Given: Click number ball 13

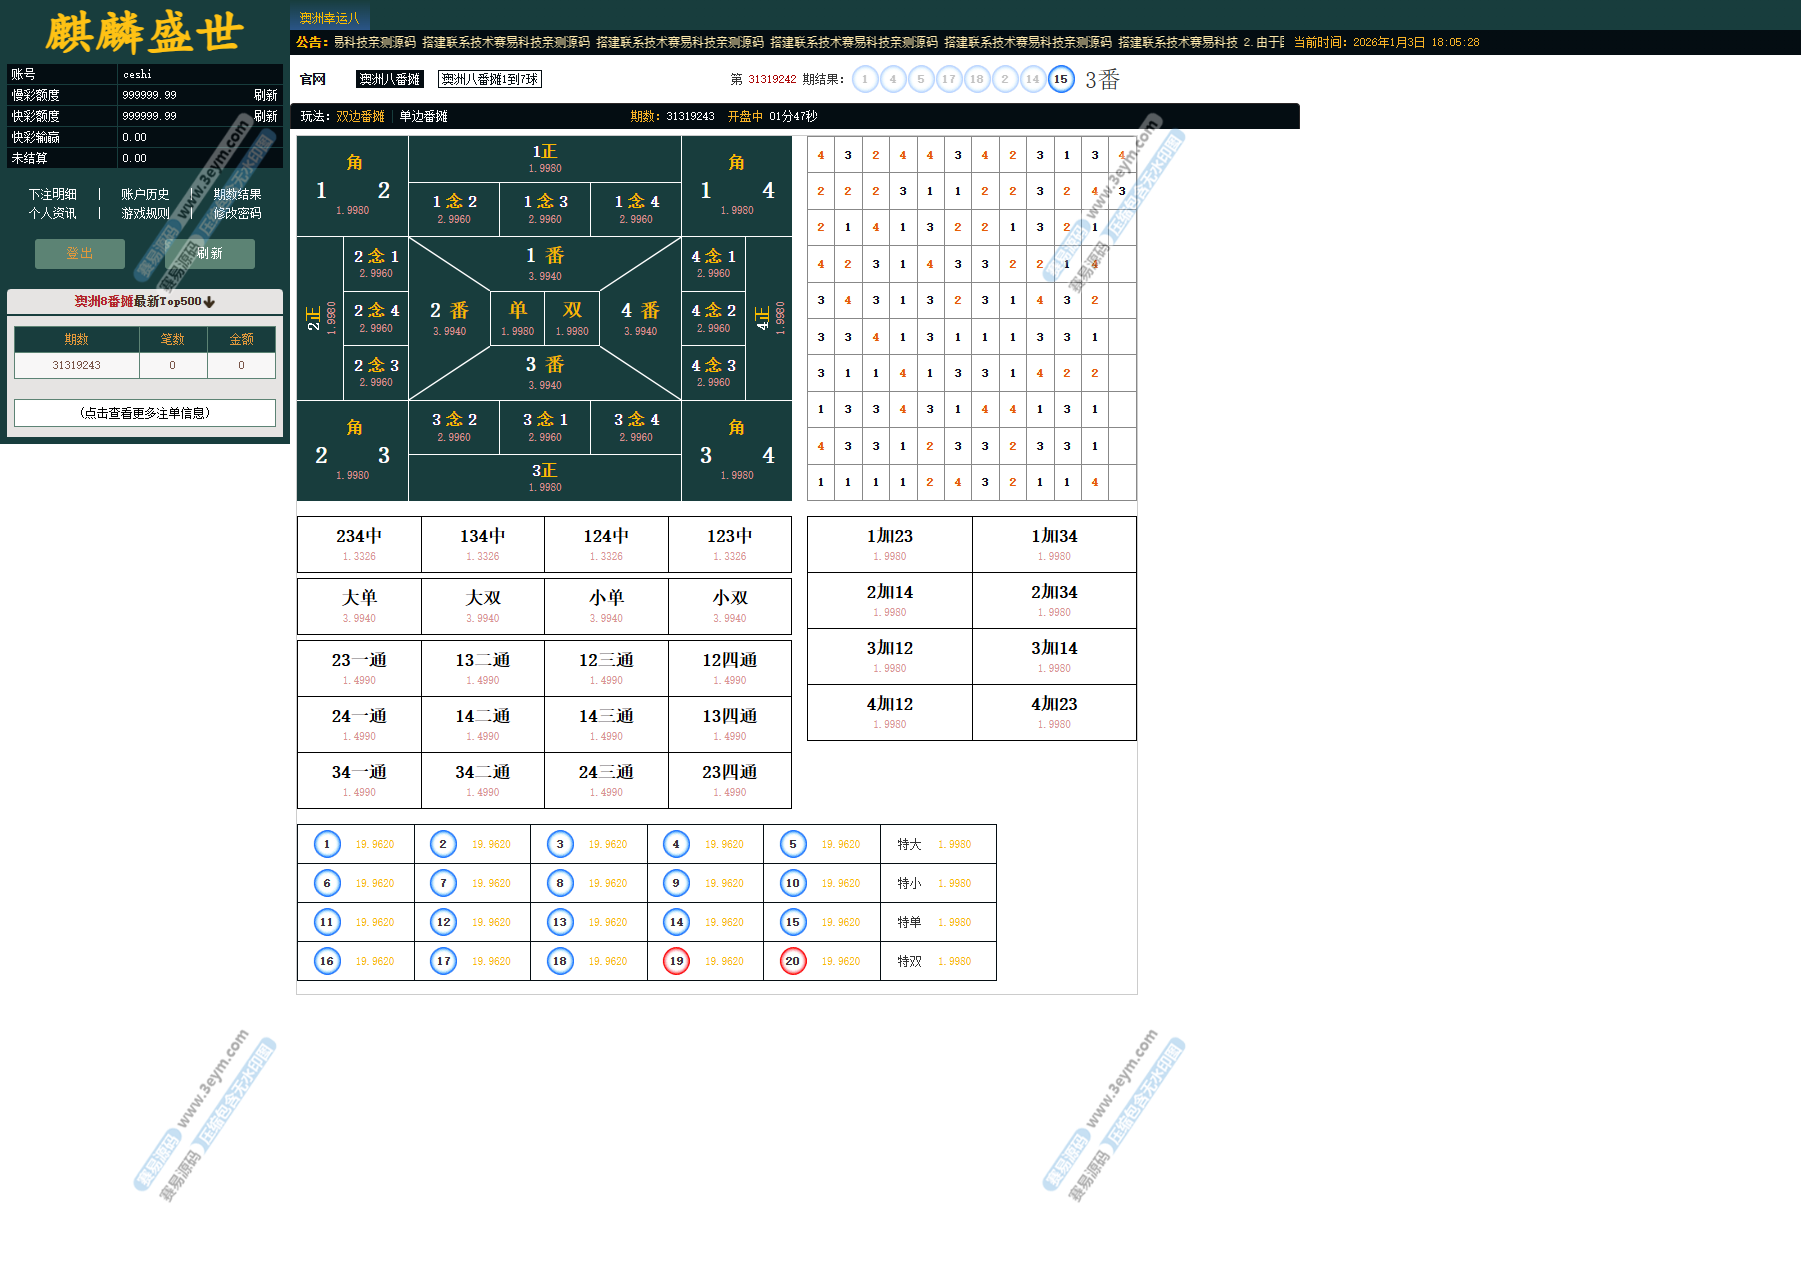Looking at the screenshot, I should pyautogui.click(x=560, y=922).
